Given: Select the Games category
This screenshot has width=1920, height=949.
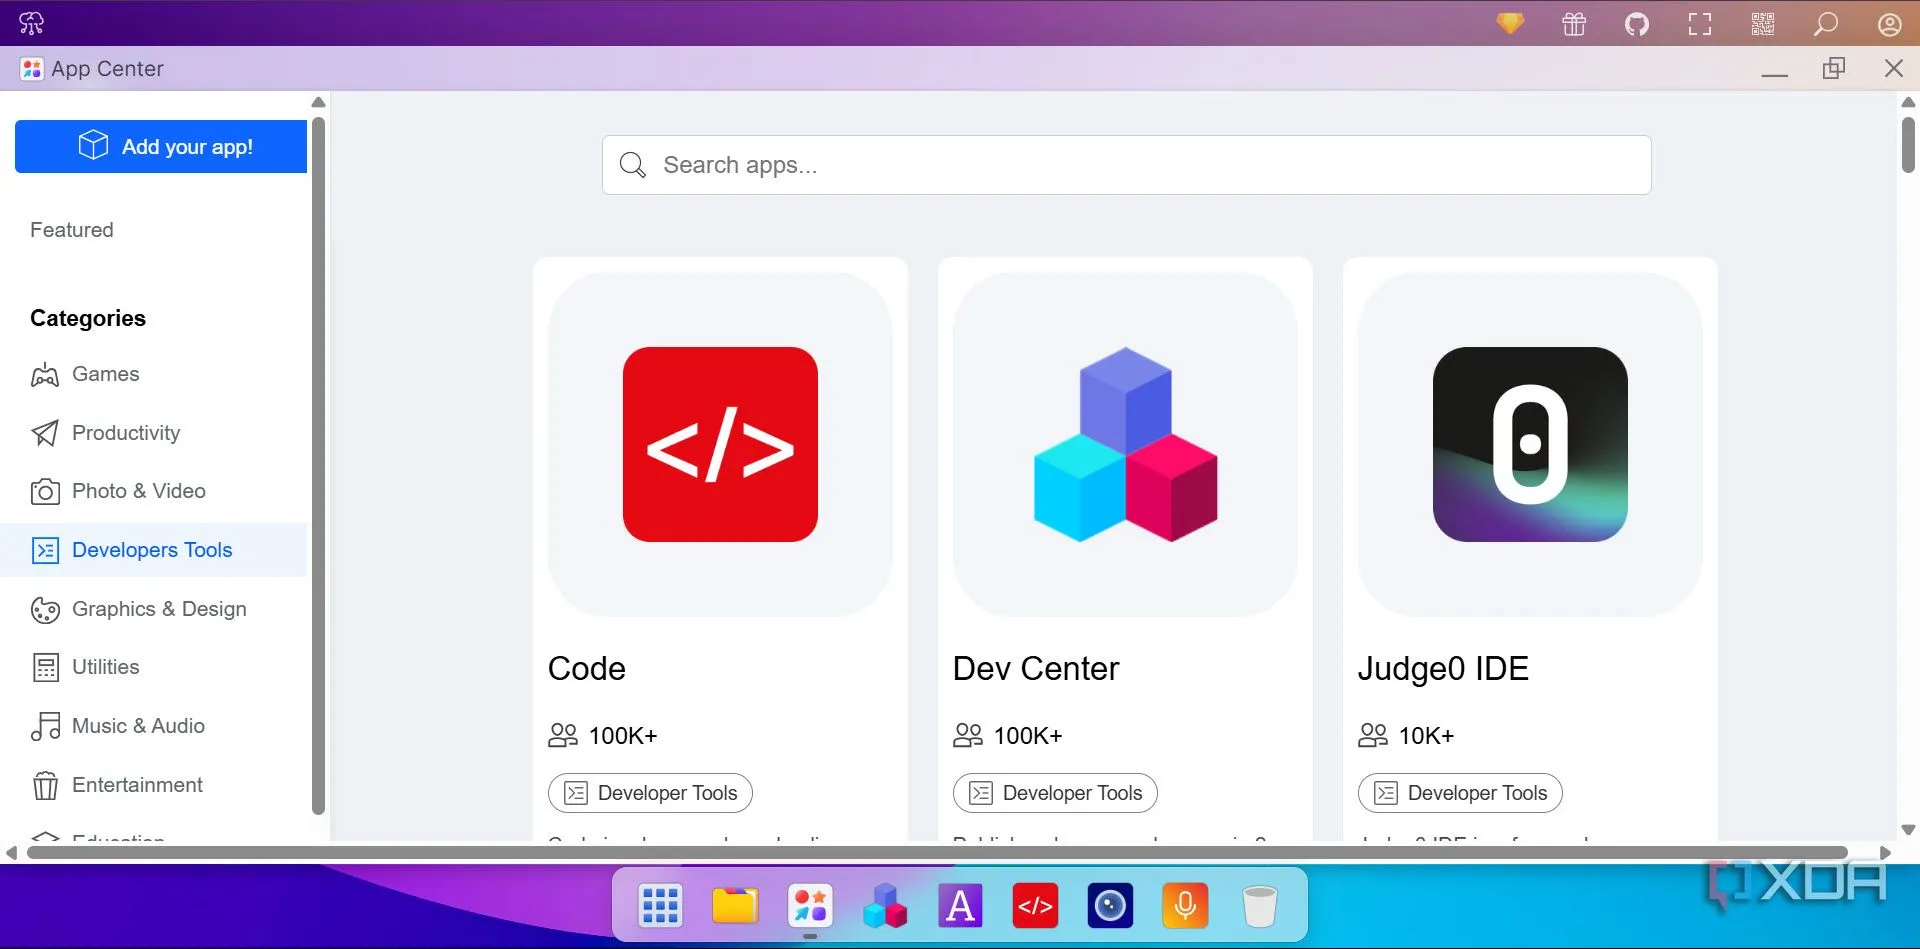Looking at the screenshot, I should click(105, 374).
